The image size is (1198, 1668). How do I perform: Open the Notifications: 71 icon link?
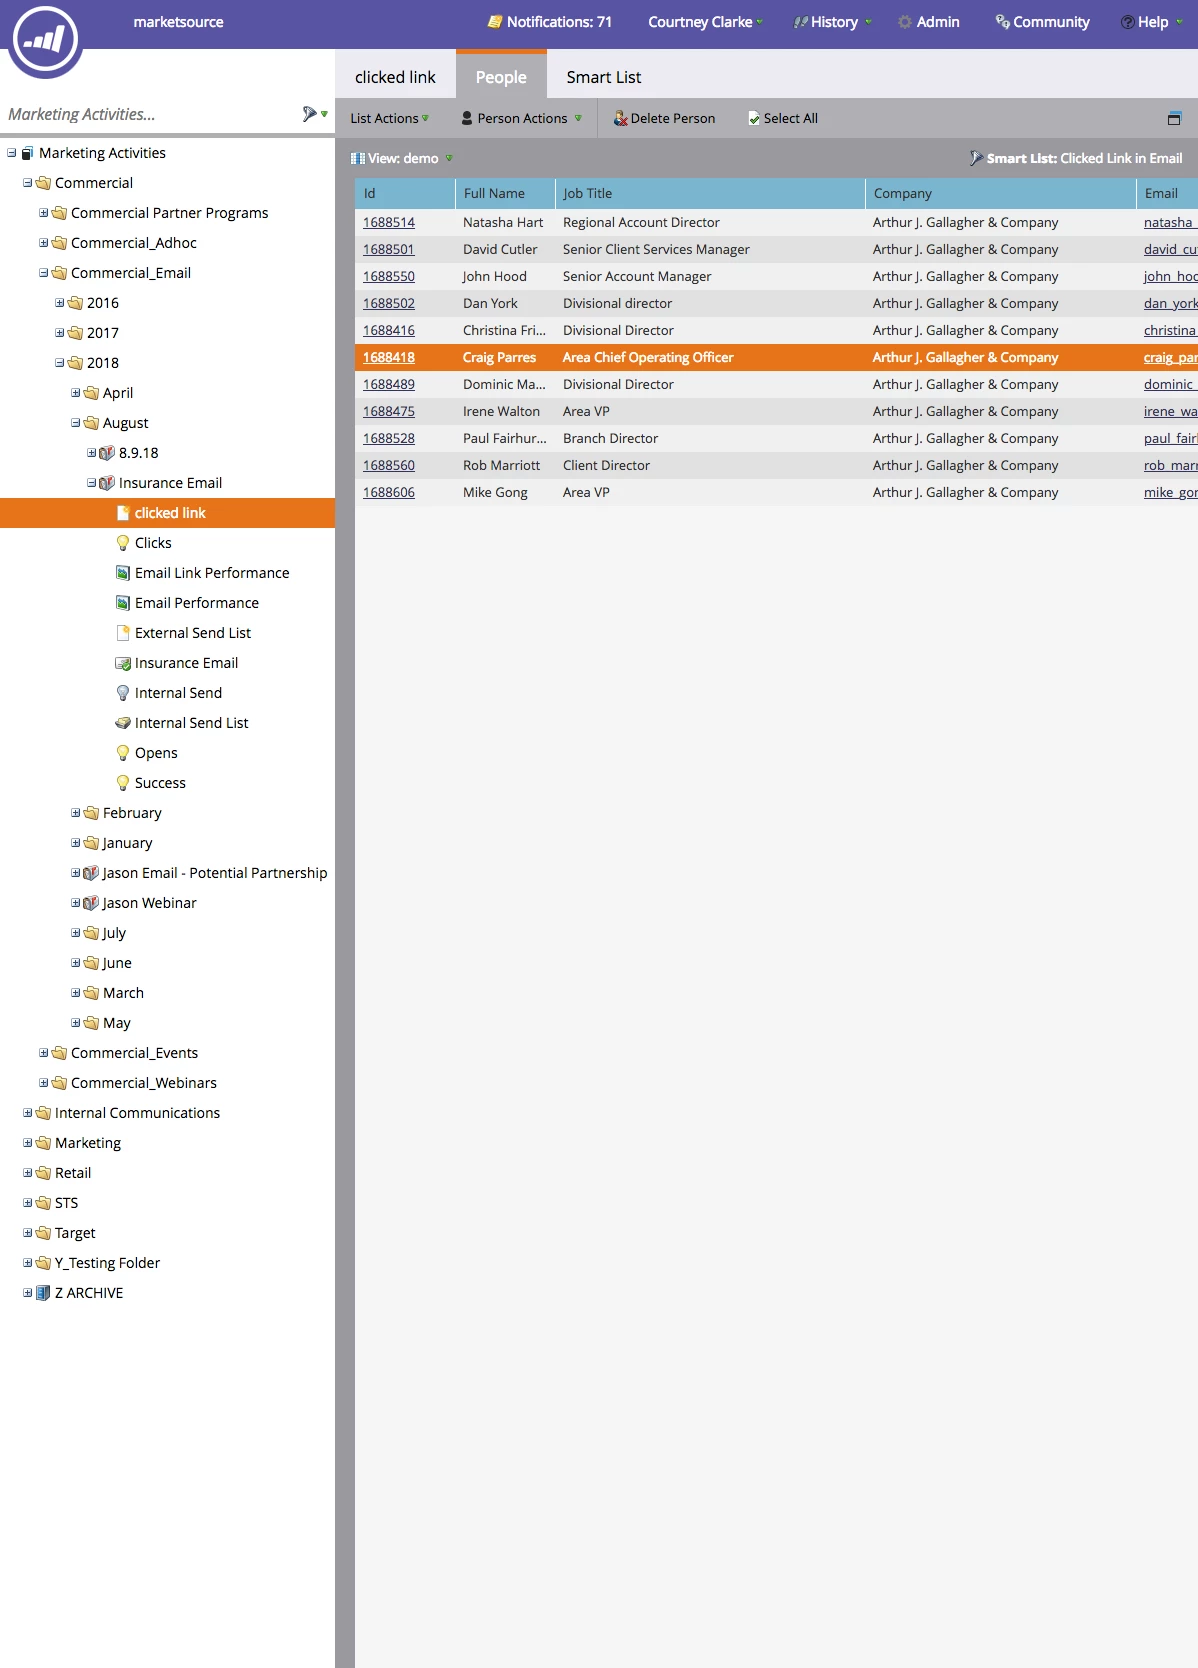(x=494, y=22)
